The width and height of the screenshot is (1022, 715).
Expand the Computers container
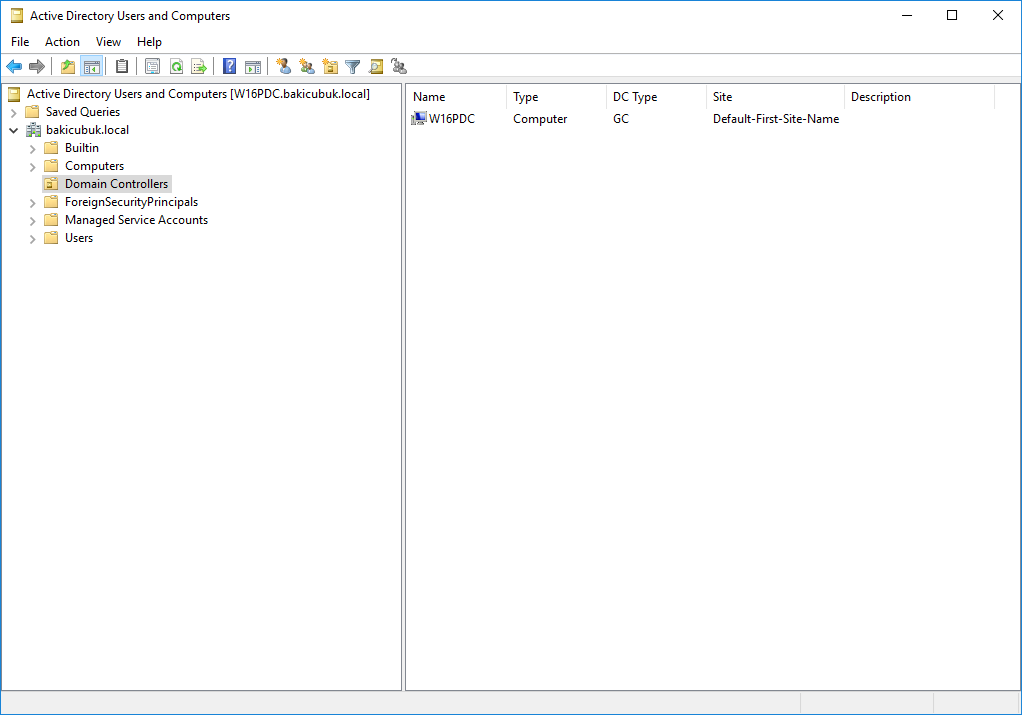point(33,167)
